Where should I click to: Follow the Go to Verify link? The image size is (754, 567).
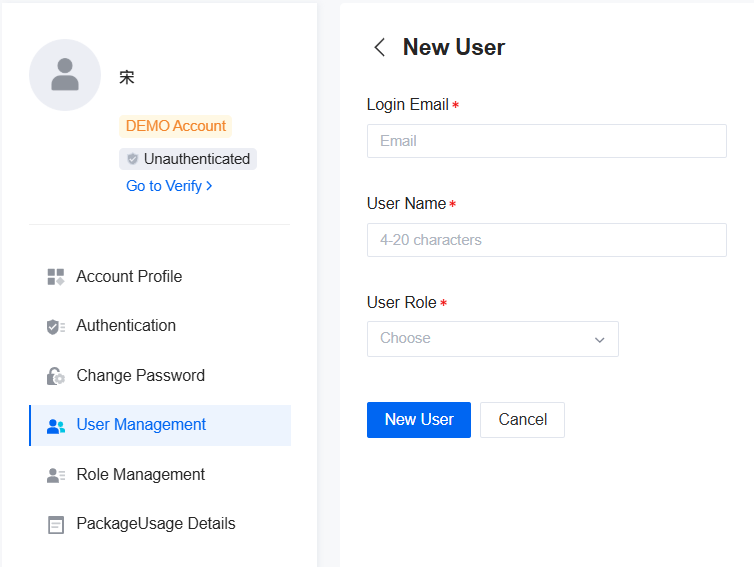(x=168, y=186)
